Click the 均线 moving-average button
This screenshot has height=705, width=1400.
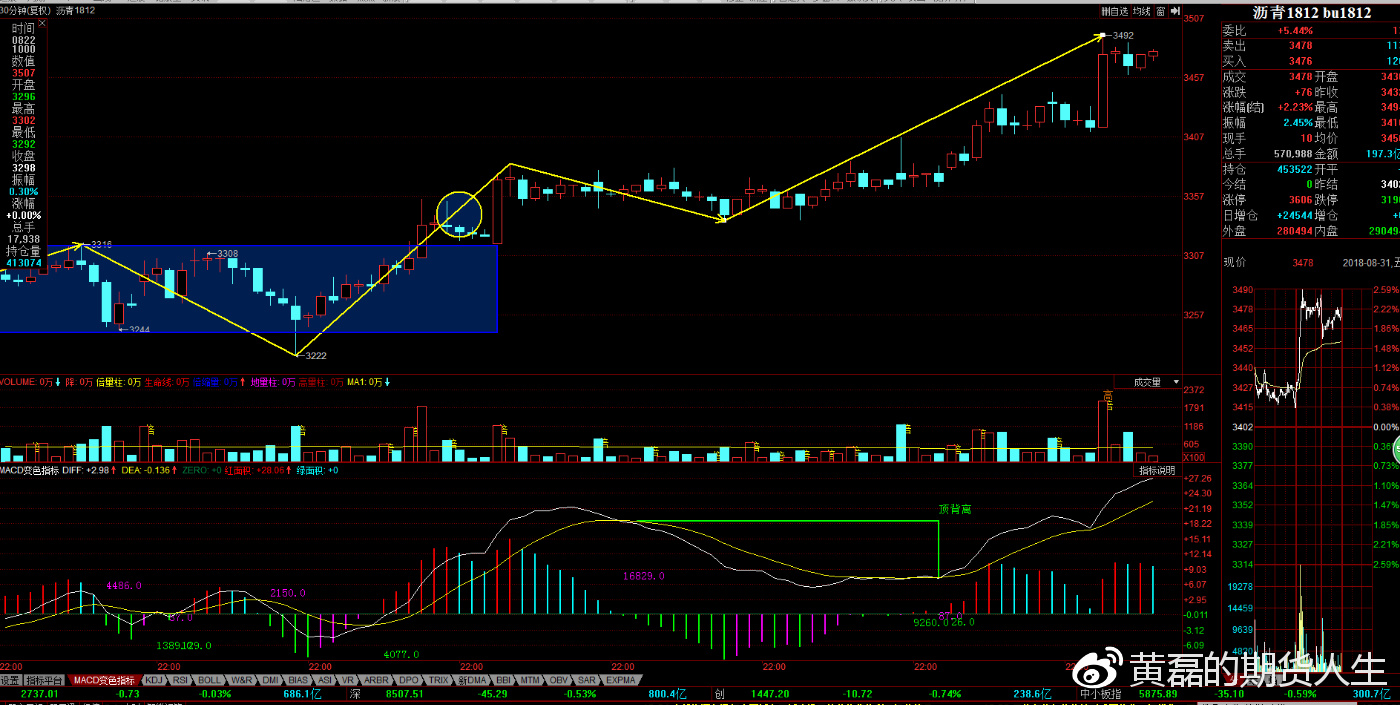[1140, 11]
